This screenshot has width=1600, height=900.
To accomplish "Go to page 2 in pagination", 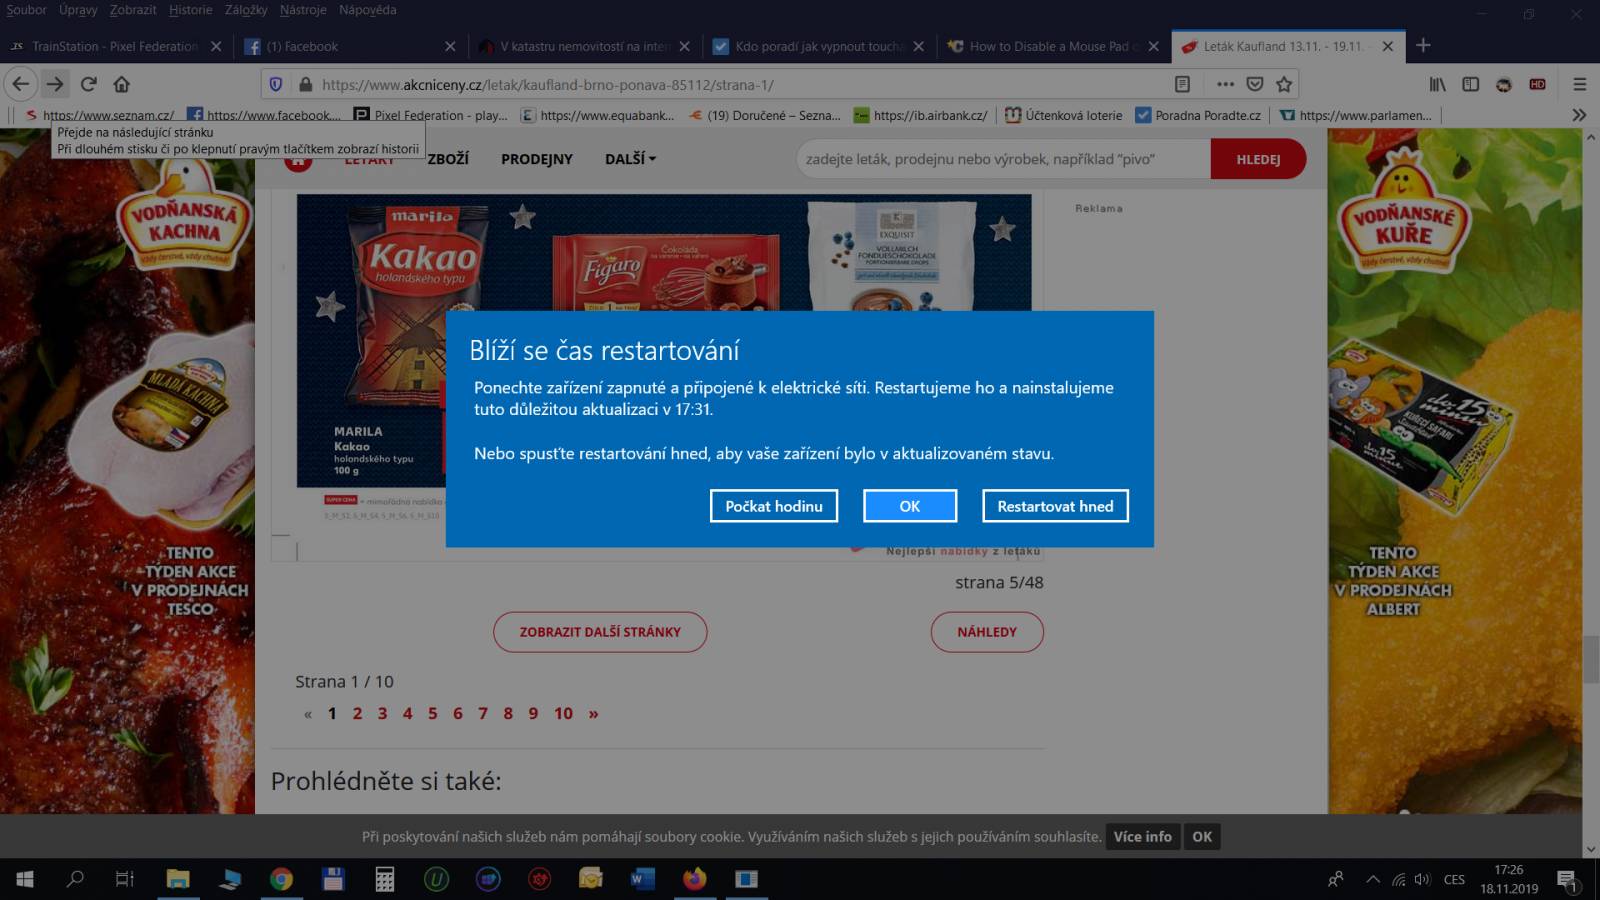I will tap(357, 713).
